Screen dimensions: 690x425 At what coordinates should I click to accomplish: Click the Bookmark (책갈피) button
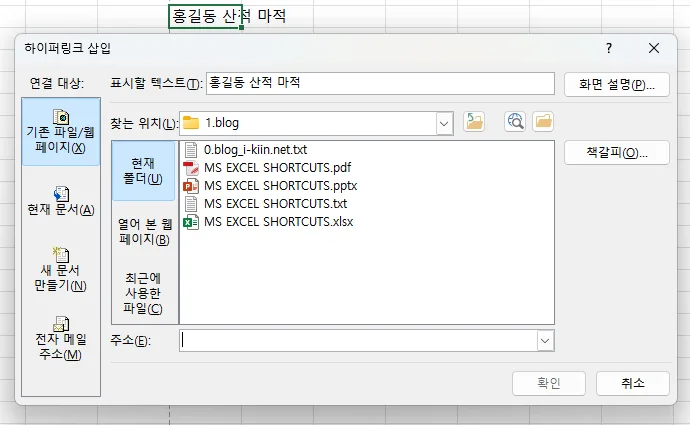tap(617, 153)
